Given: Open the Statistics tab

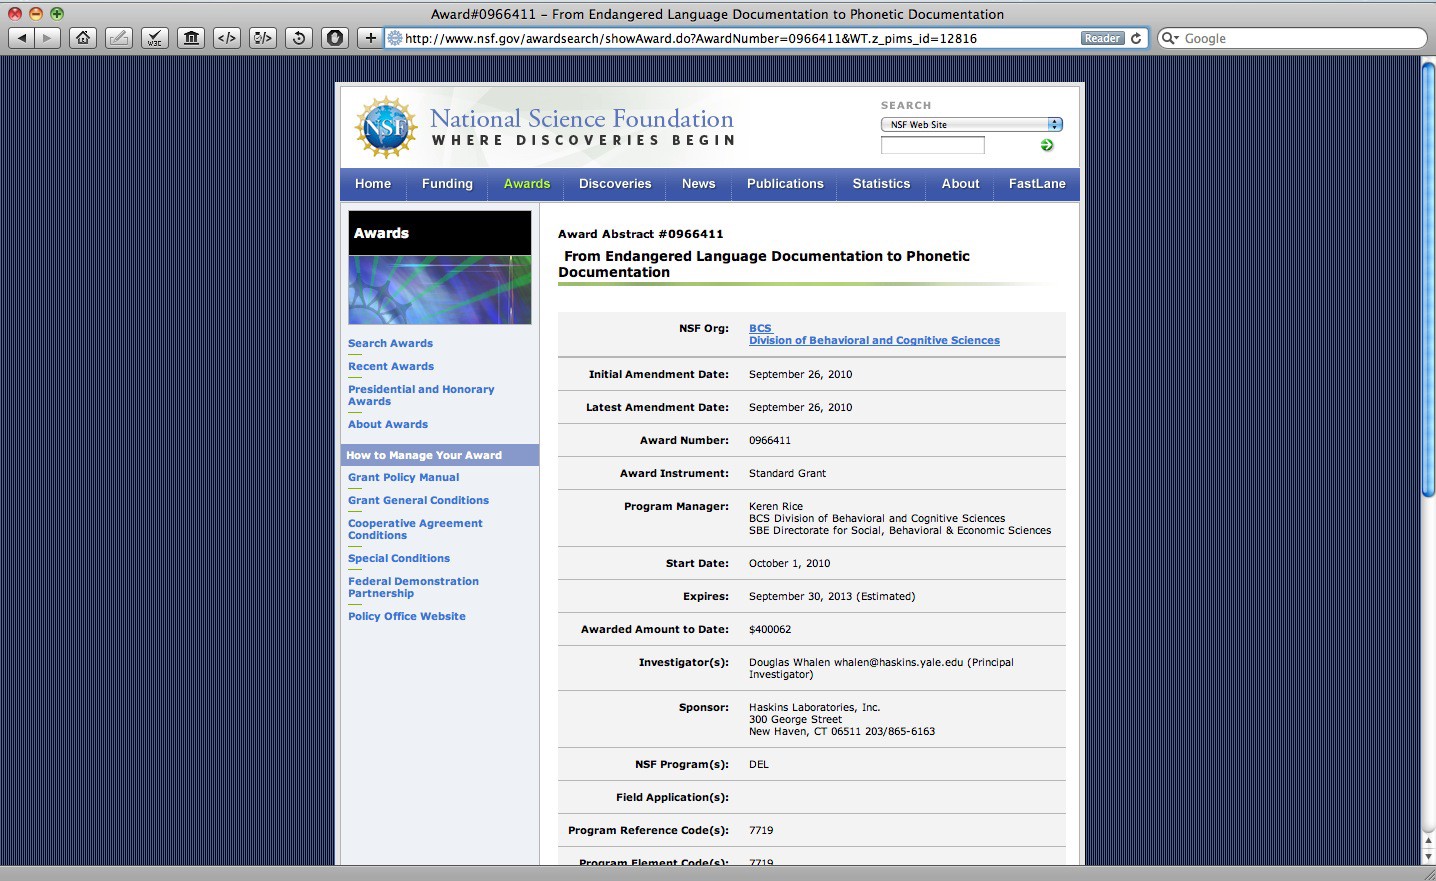Looking at the screenshot, I should point(881,184).
